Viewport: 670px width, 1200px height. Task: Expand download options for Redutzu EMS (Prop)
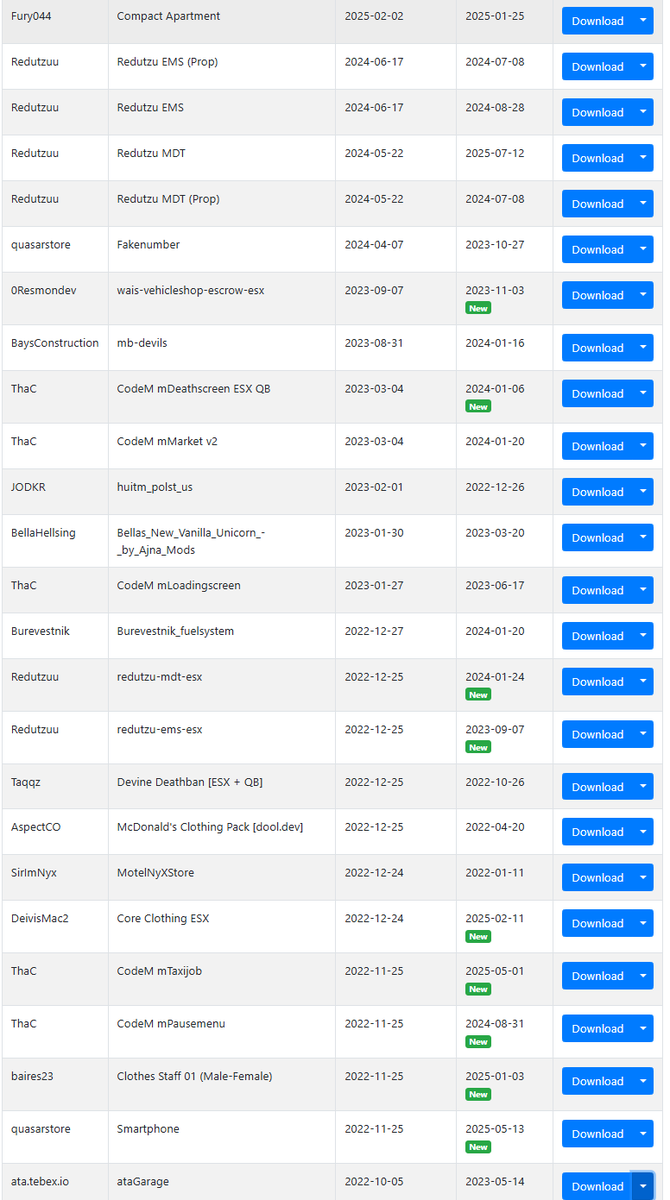tap(643, 67)
